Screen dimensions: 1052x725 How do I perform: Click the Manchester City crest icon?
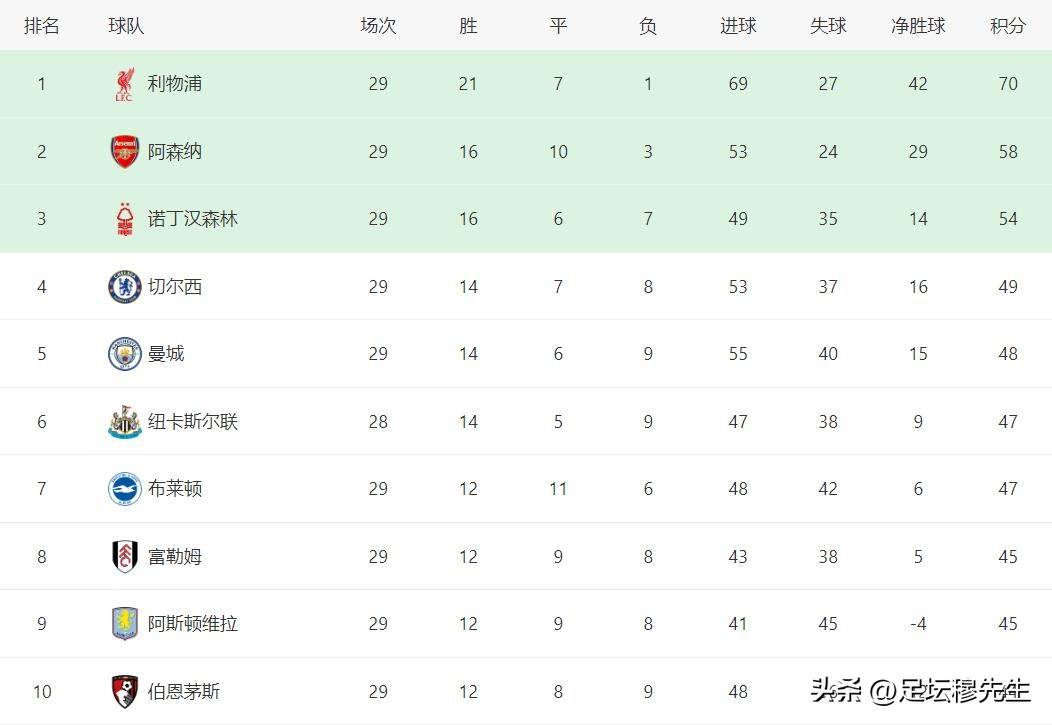point(124,354)
